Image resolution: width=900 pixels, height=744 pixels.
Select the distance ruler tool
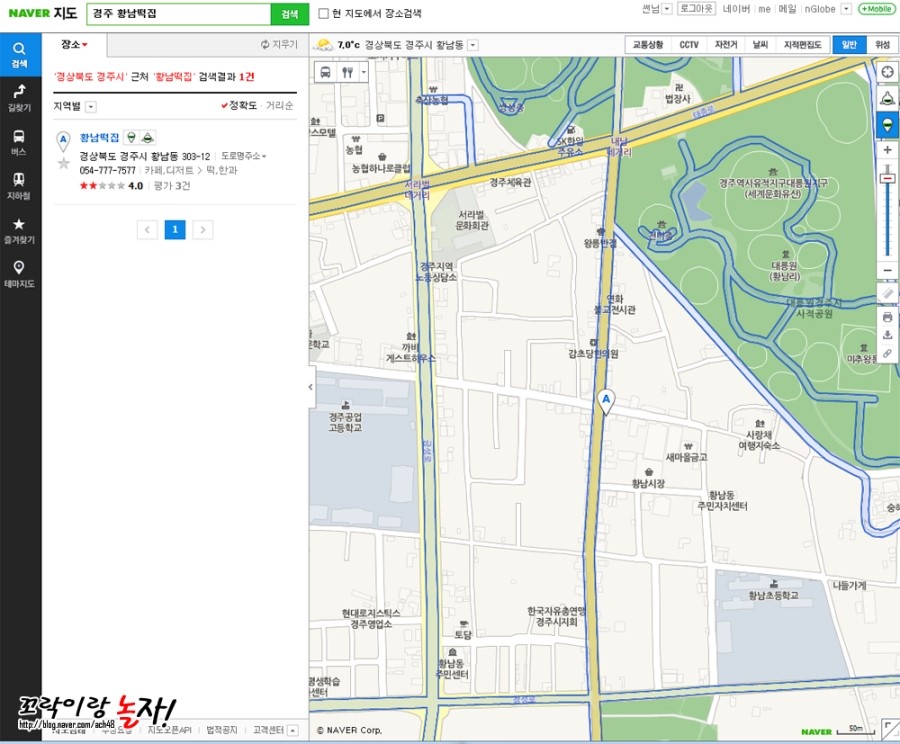pos(887,293)
